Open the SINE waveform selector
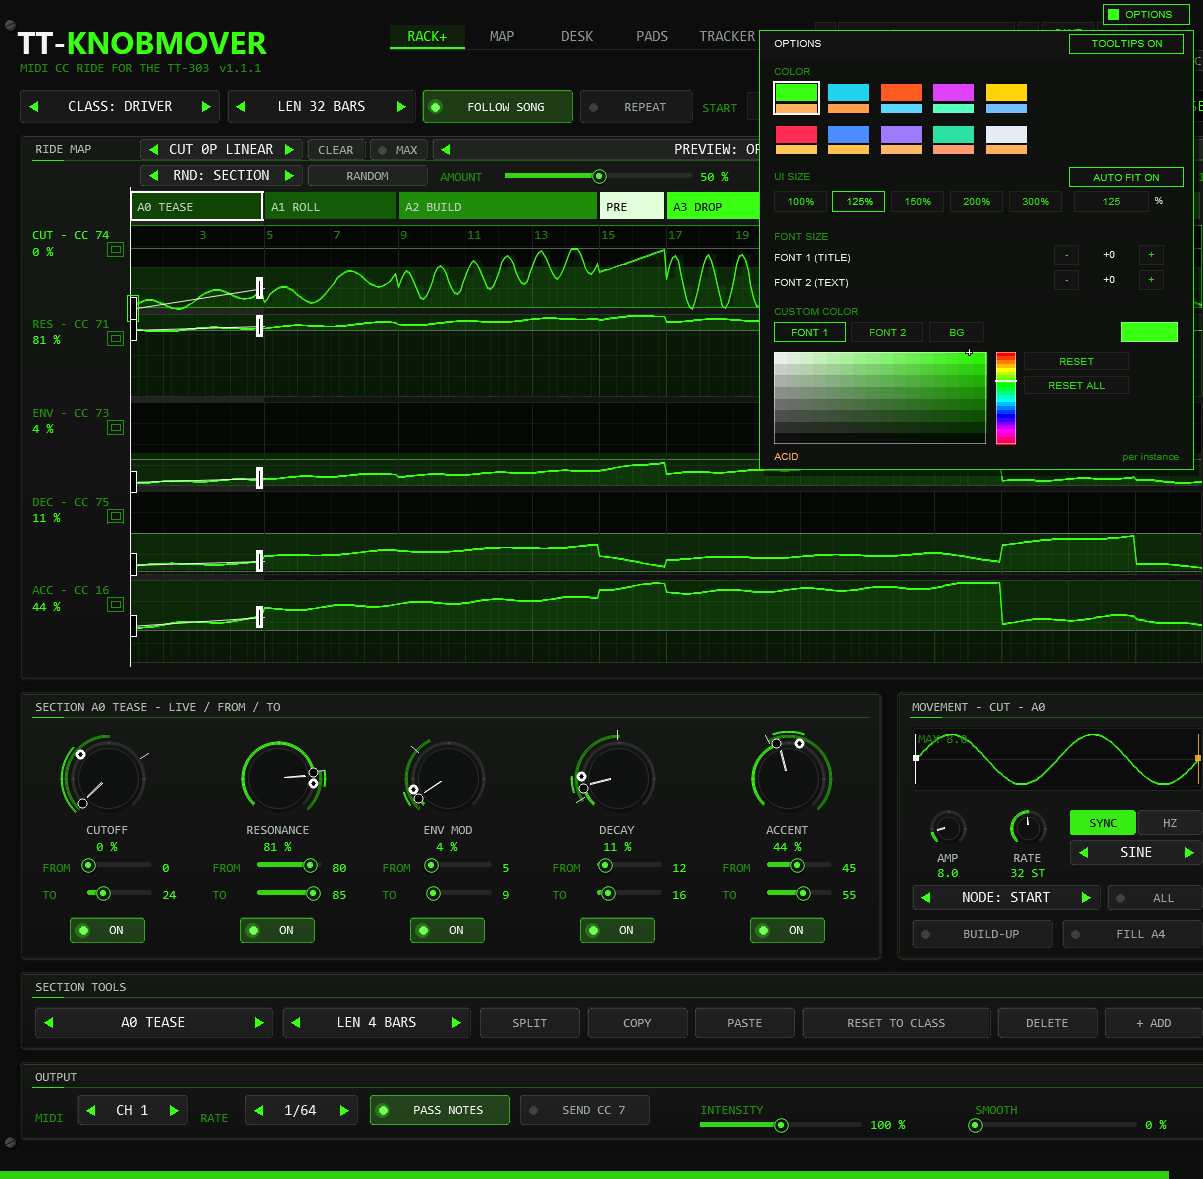 click(x=1136, y=853)
